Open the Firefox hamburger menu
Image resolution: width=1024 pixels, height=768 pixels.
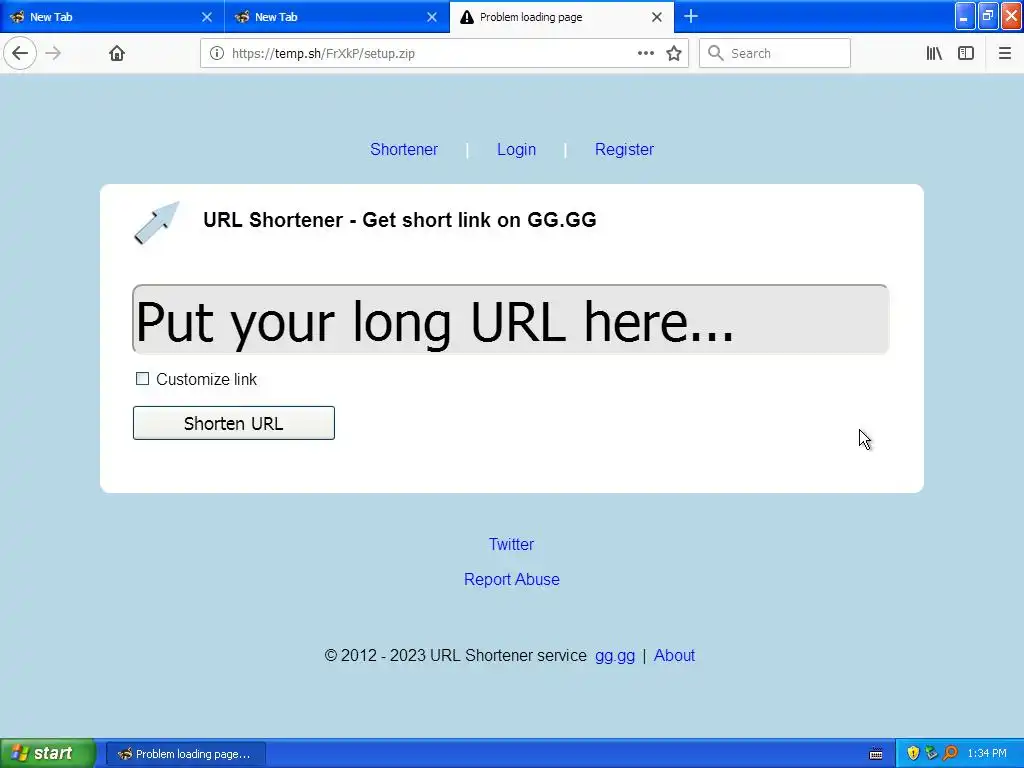click(1004, 54)
